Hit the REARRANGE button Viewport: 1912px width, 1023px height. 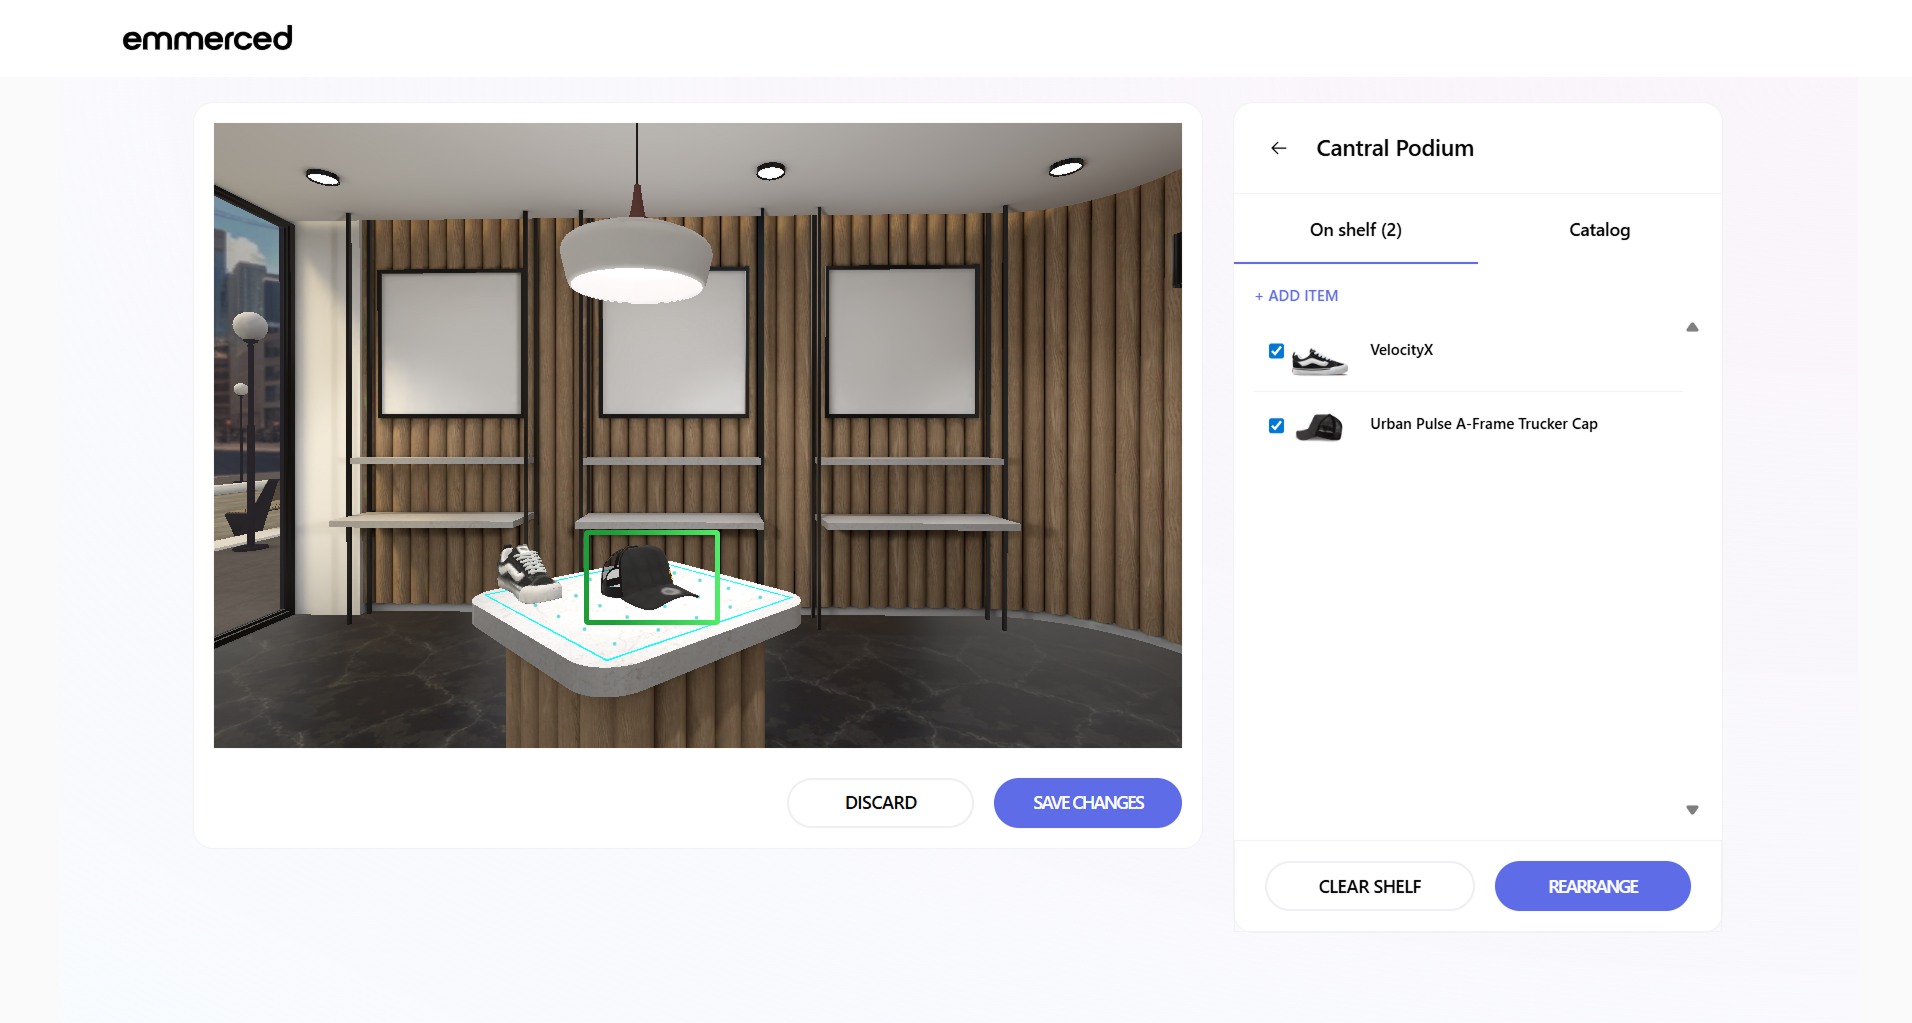click(x=1592, y=886)
